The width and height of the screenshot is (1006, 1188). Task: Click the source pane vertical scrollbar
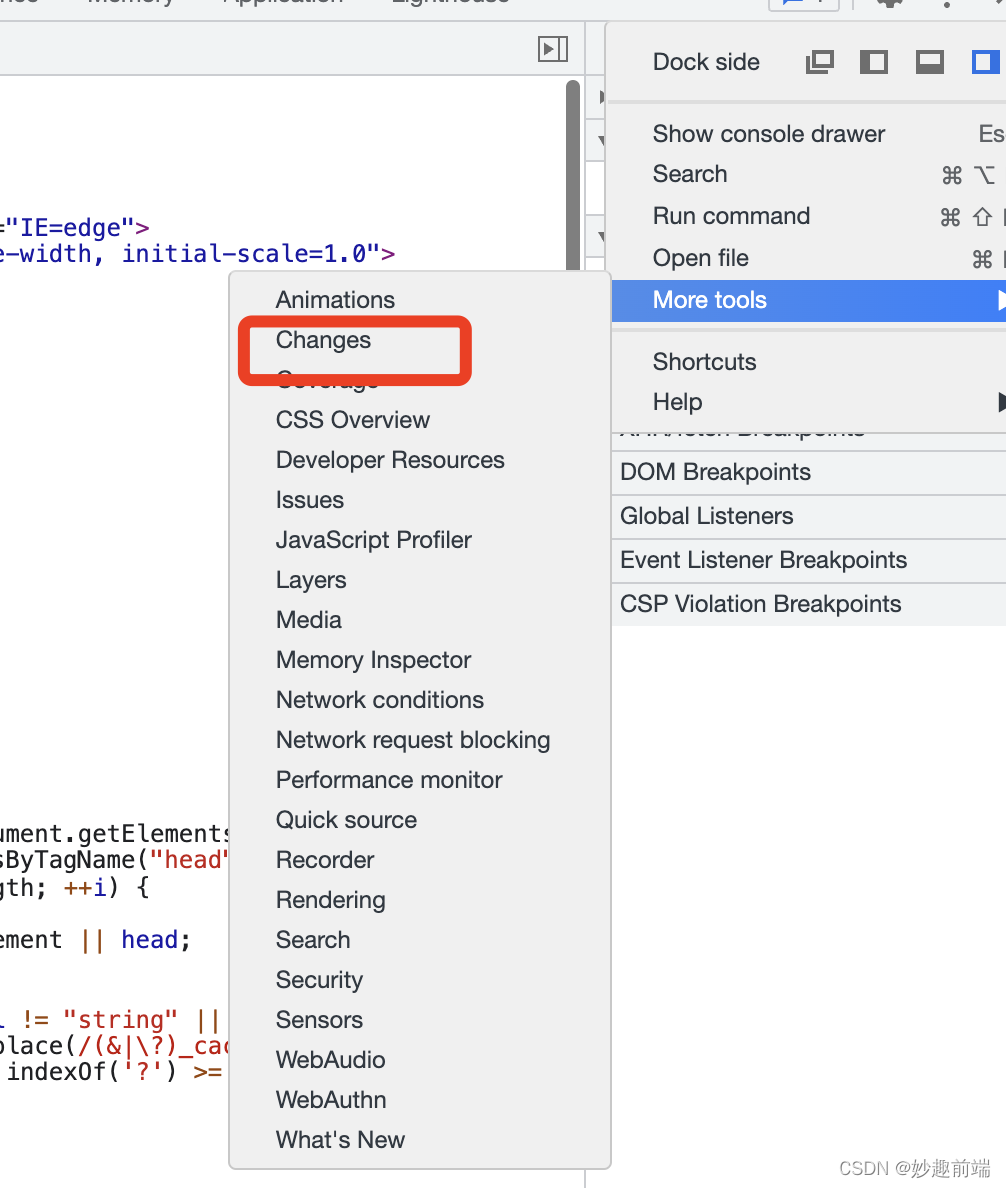[573, 174]
